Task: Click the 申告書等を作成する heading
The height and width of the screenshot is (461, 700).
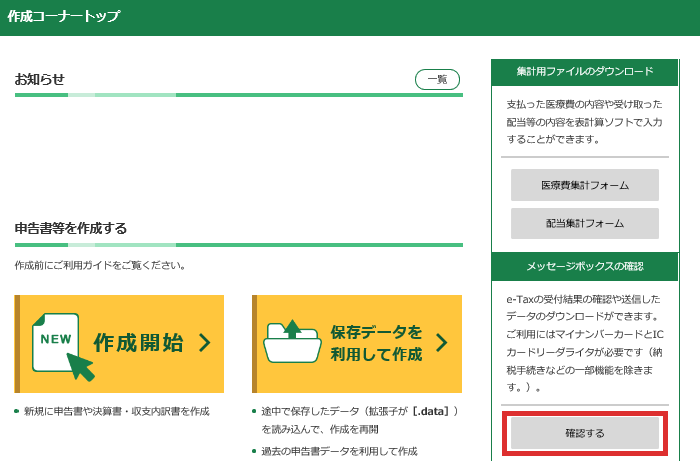Action: (x=71, y=228)
